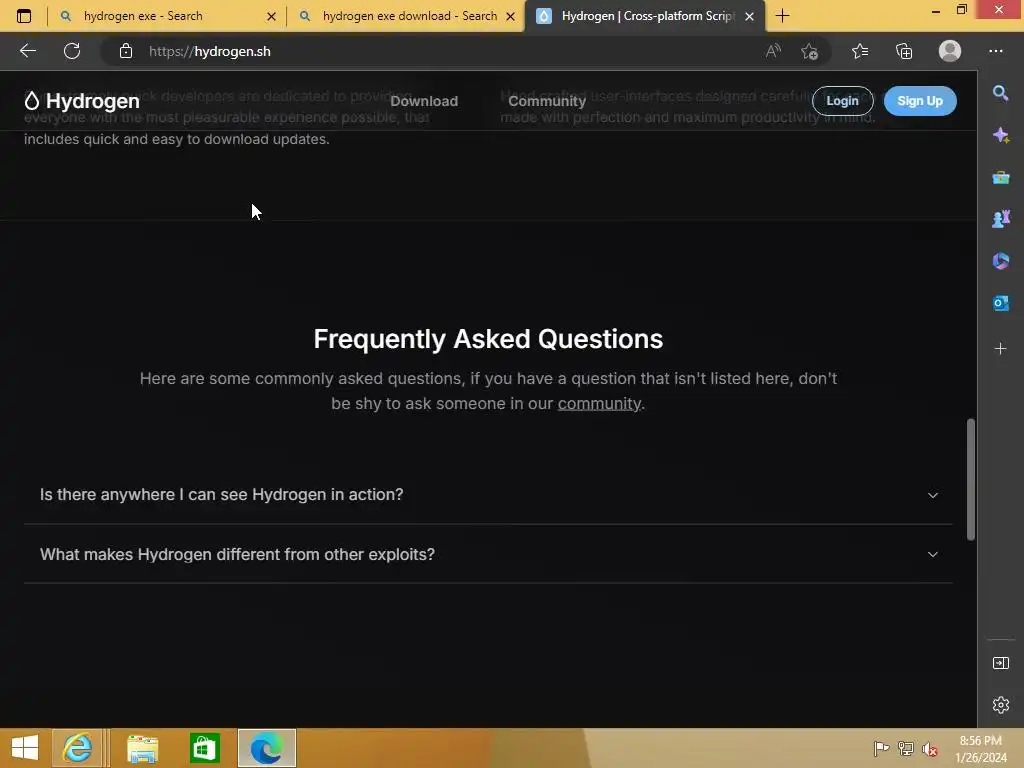Expand 'Is there anywhere I can see Hydrogen' question
The height and width of the screenshot is (768, 1024).
[x=488, y=494]
